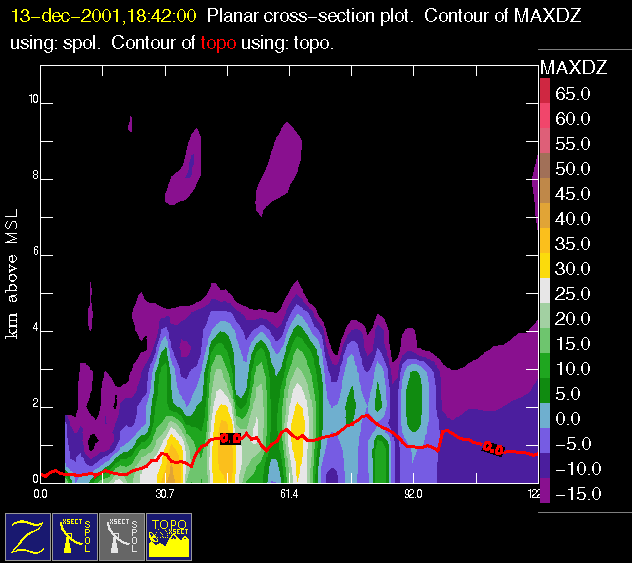Viewport: 632px width, 563px height.
Task: Click the timestamp 13-dec-2001,18:42:00
Action: pos(103,17)
